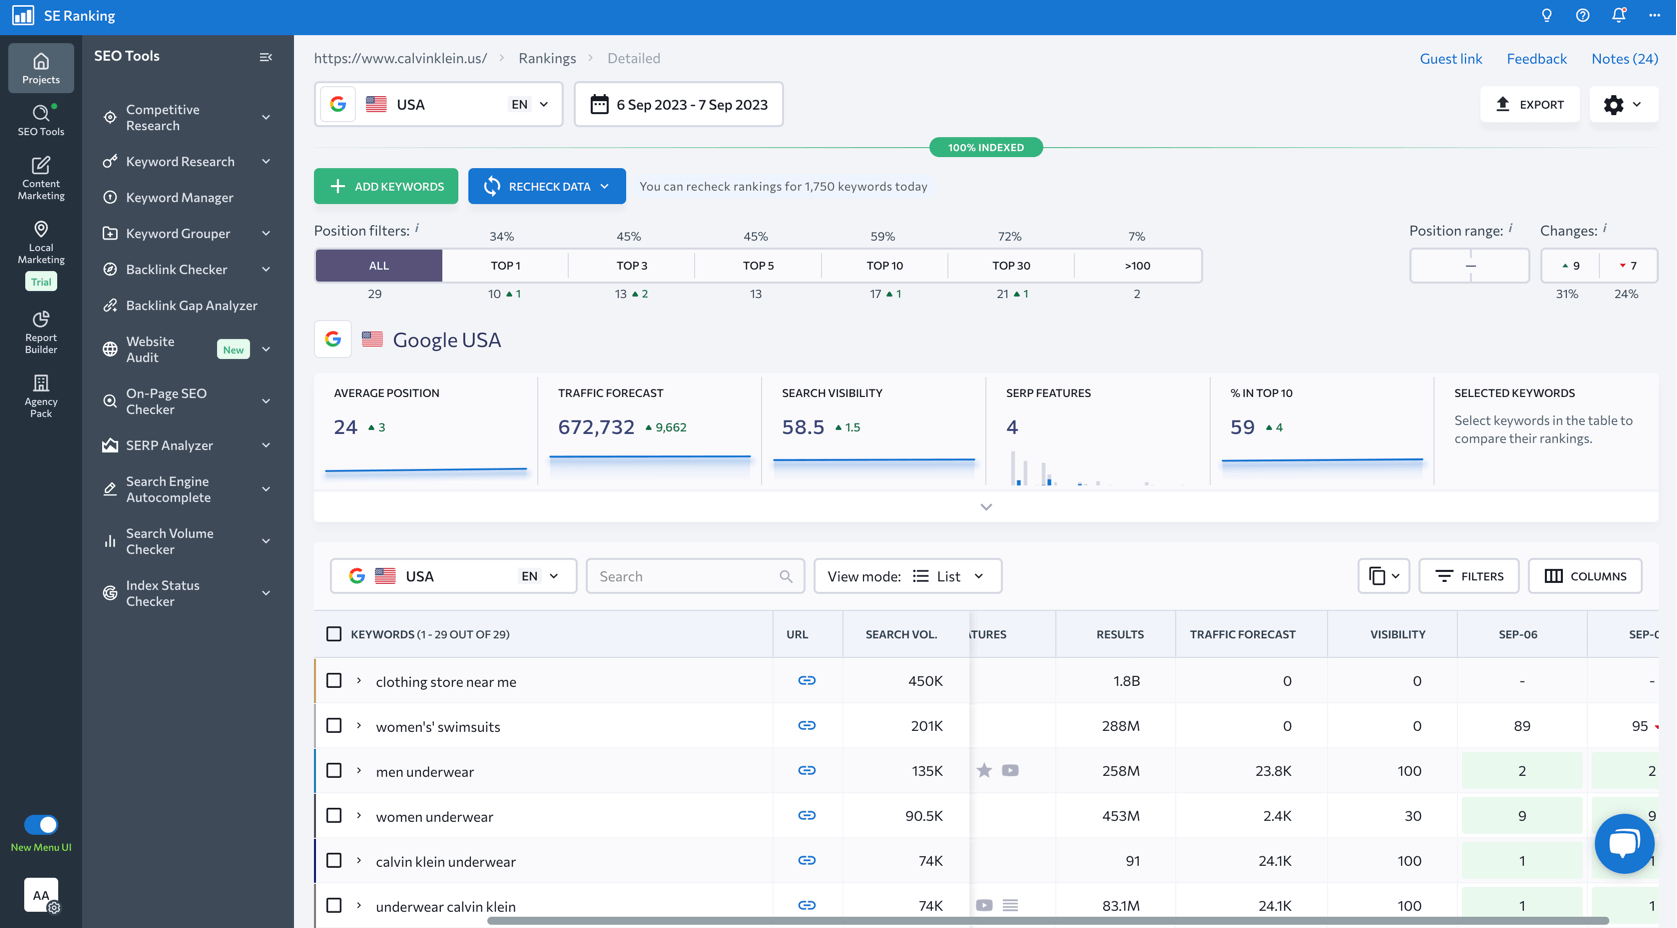Click the Add Keywords button
1677x928 pixels.
tap(386, 186)
